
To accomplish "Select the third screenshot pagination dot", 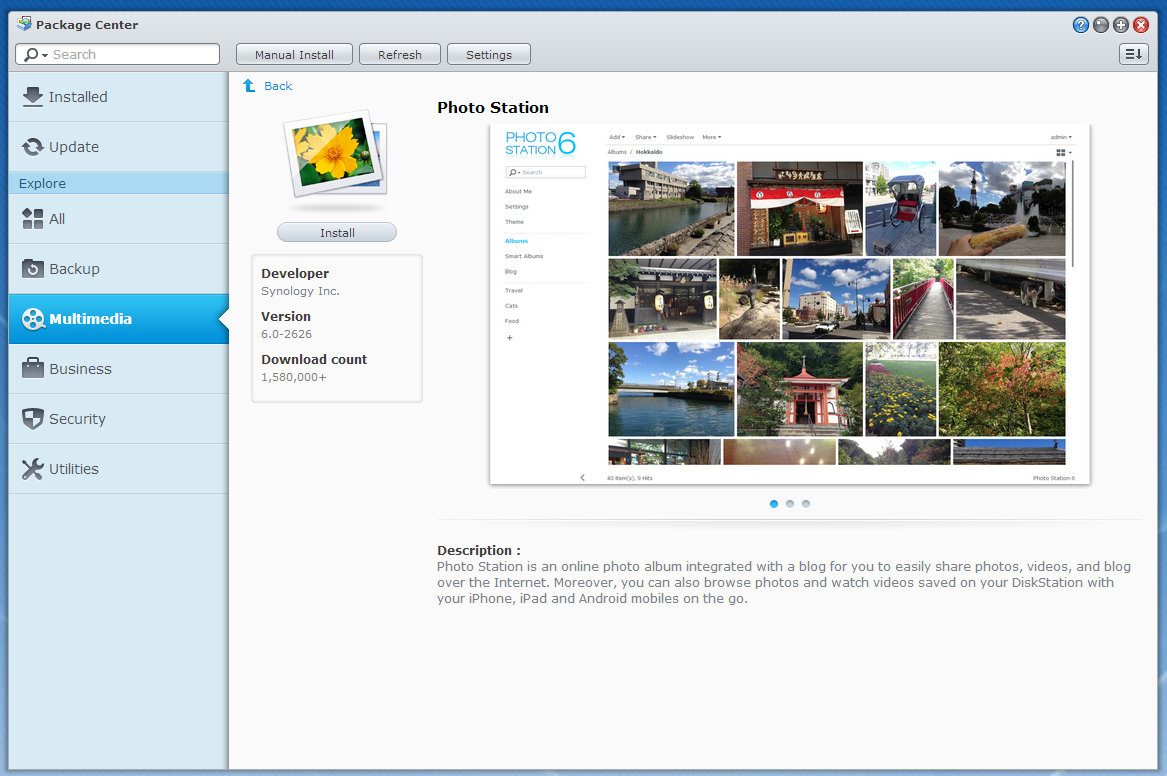I will click(806, 504).
